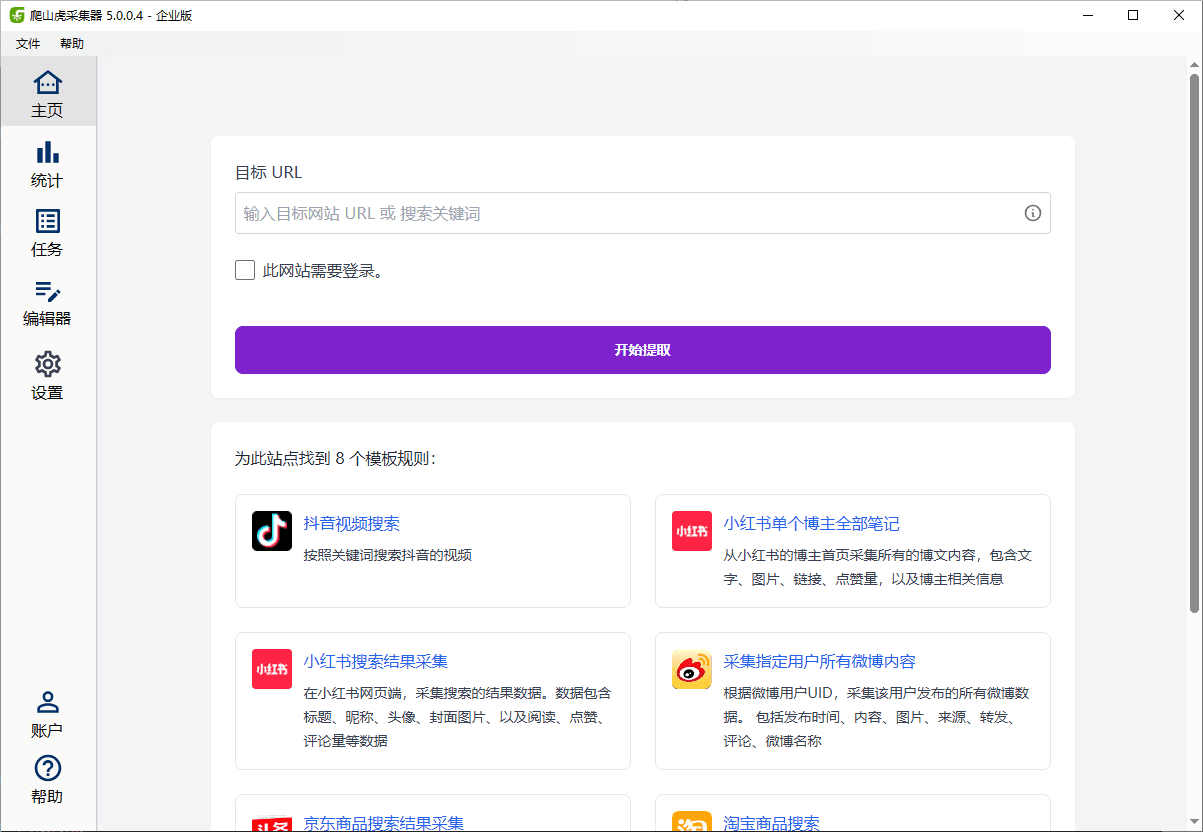Open the 采集指定用户所有微博内容 template link
This screenshot has width=1203, height=832.
click(820, 662)
